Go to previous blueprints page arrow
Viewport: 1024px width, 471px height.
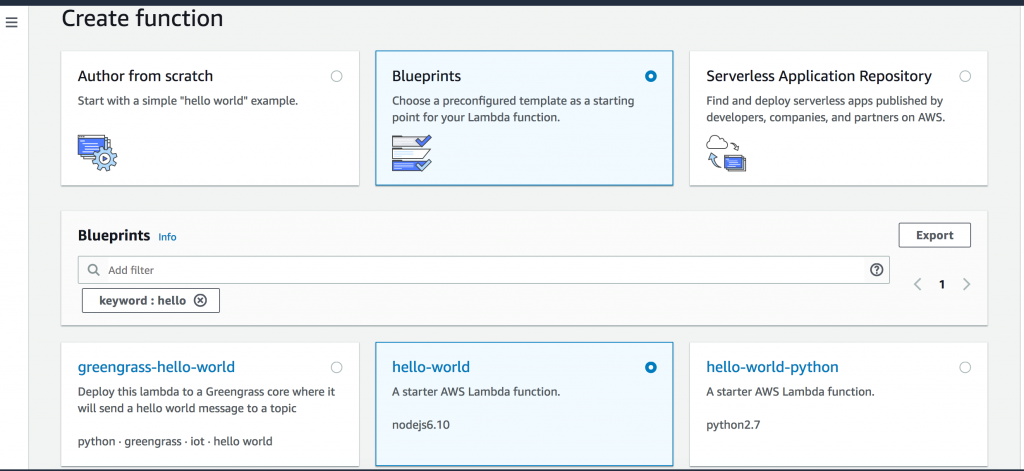(918, 284)
